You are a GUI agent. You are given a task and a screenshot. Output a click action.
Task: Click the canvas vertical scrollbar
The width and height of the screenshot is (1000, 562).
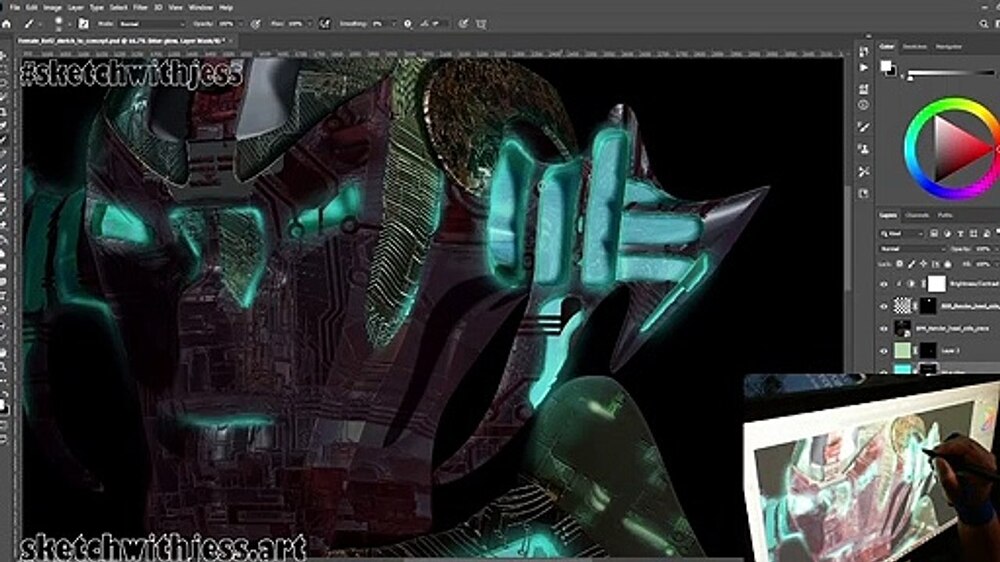[848, 236]
